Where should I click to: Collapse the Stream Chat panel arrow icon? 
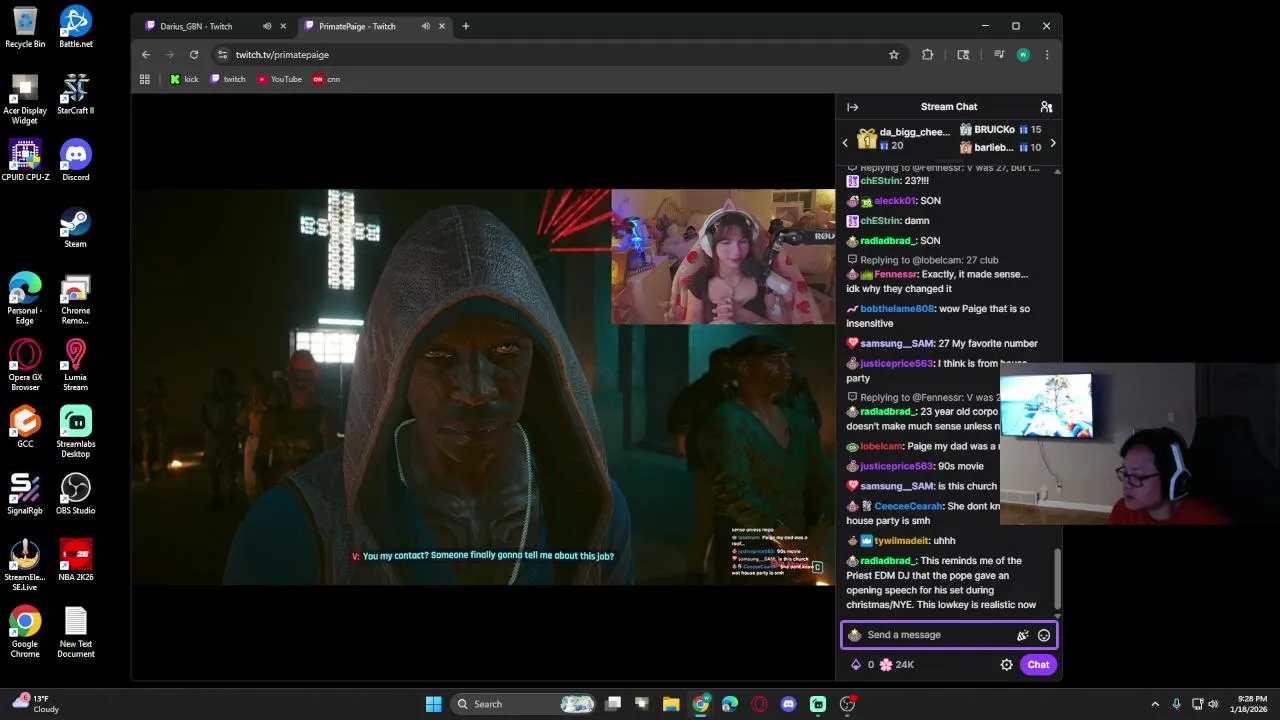coord(852,107)
